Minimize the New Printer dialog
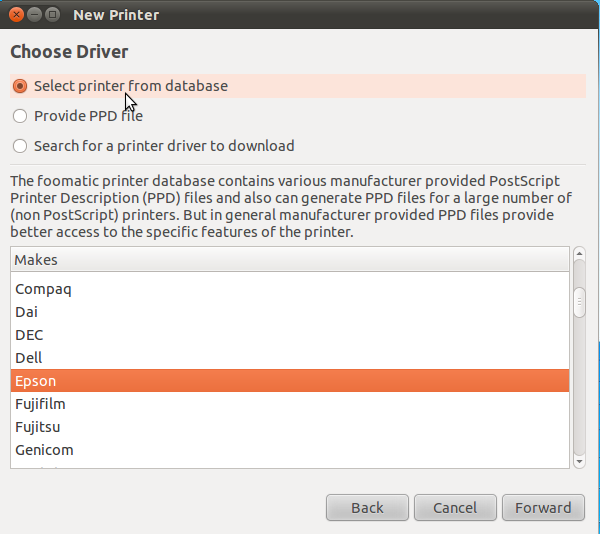Screen dimensions: 600x534 click(x=38, y=15)
